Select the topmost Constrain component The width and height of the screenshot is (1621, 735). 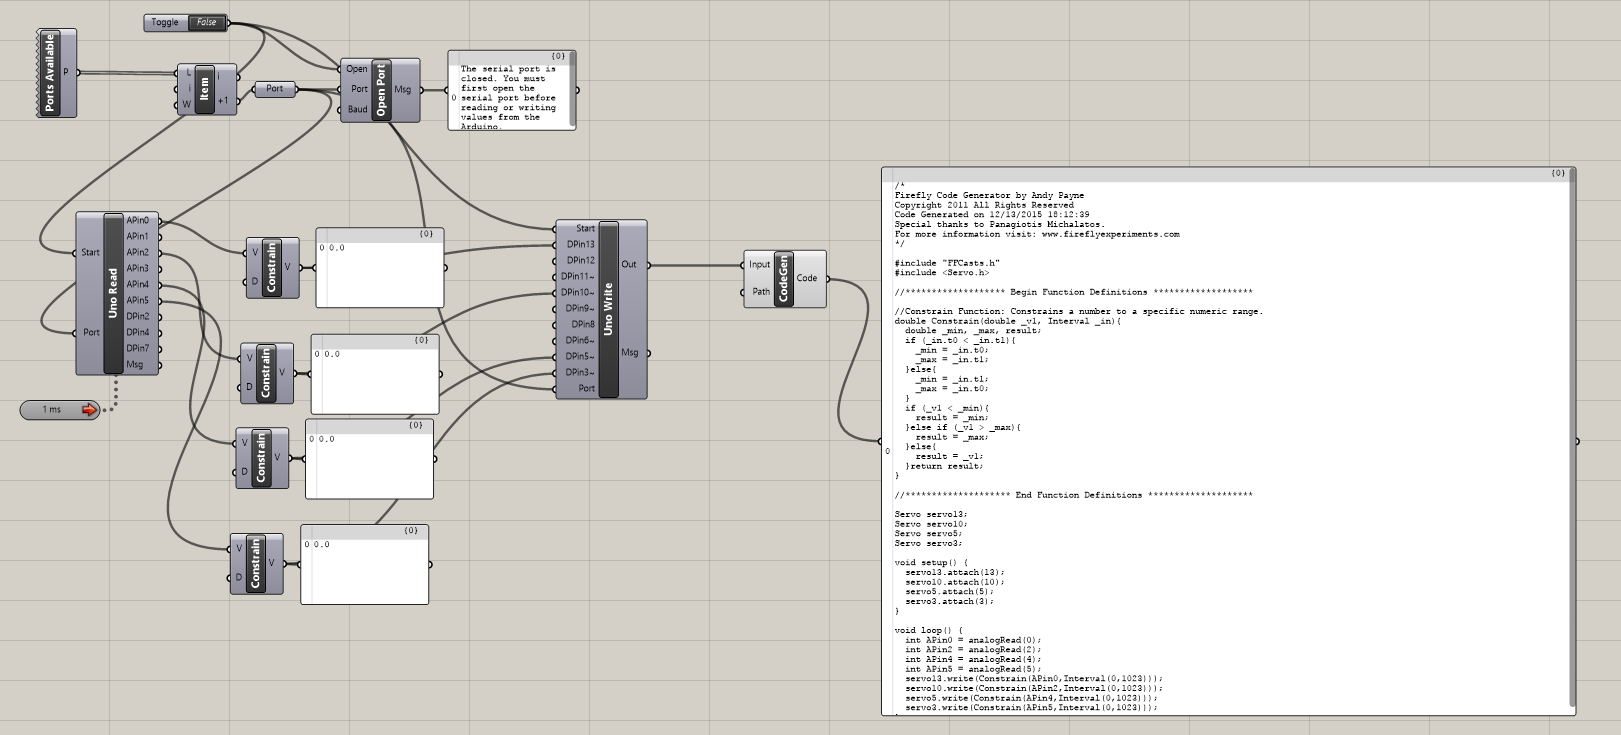[x=272, y=268]
